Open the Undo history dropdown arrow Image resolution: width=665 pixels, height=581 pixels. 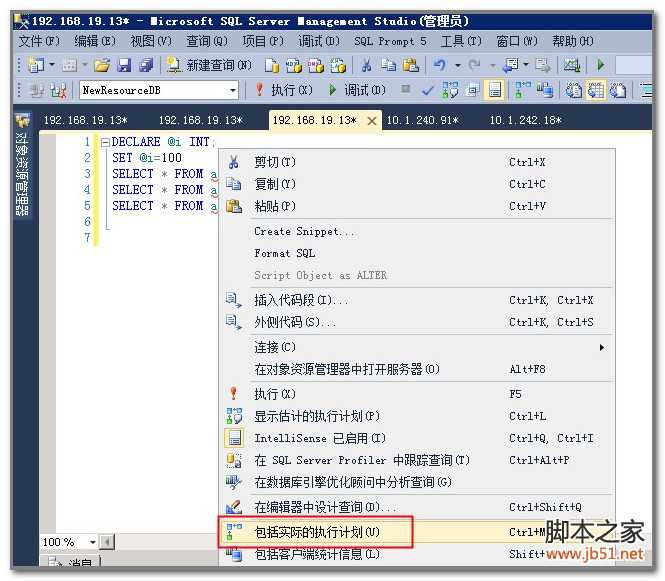coord(458,65)
